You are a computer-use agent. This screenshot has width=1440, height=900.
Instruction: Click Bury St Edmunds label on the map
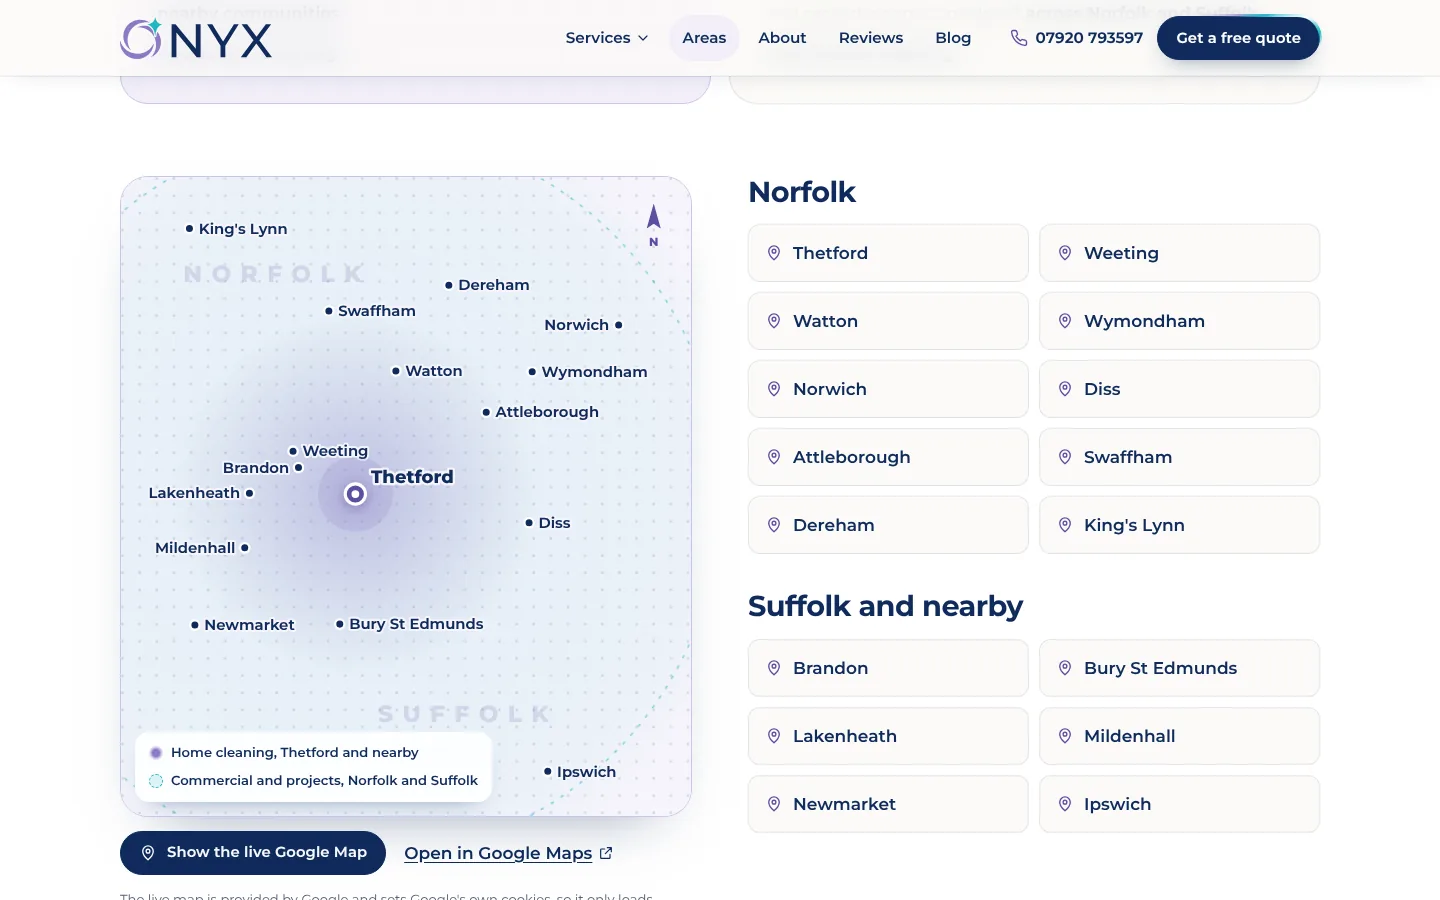coord(416,624)
